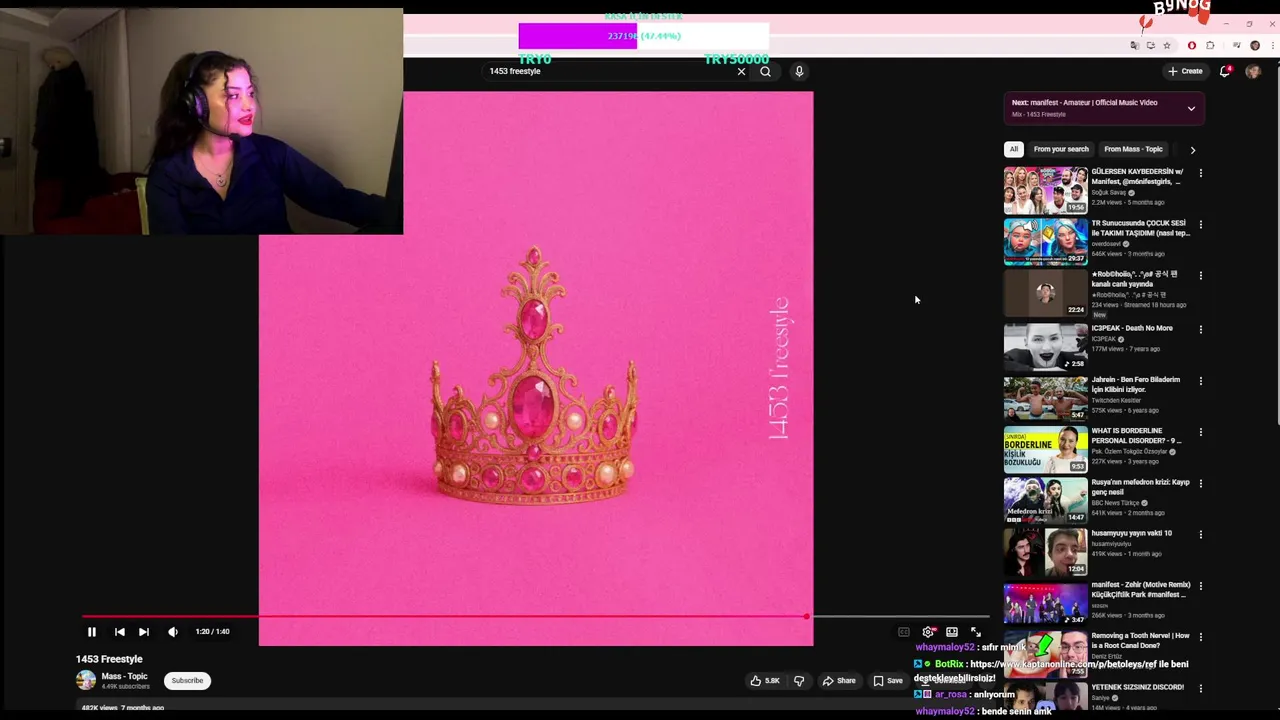1280x720 pixels.
Task: Go to previous video in player
Action: click(x=119, y=632)
